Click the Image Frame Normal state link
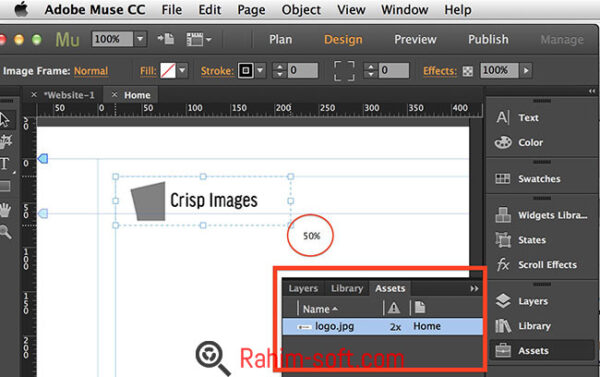Screen dimensions: 600x377 pyautogui.click(x=91, y=71)
